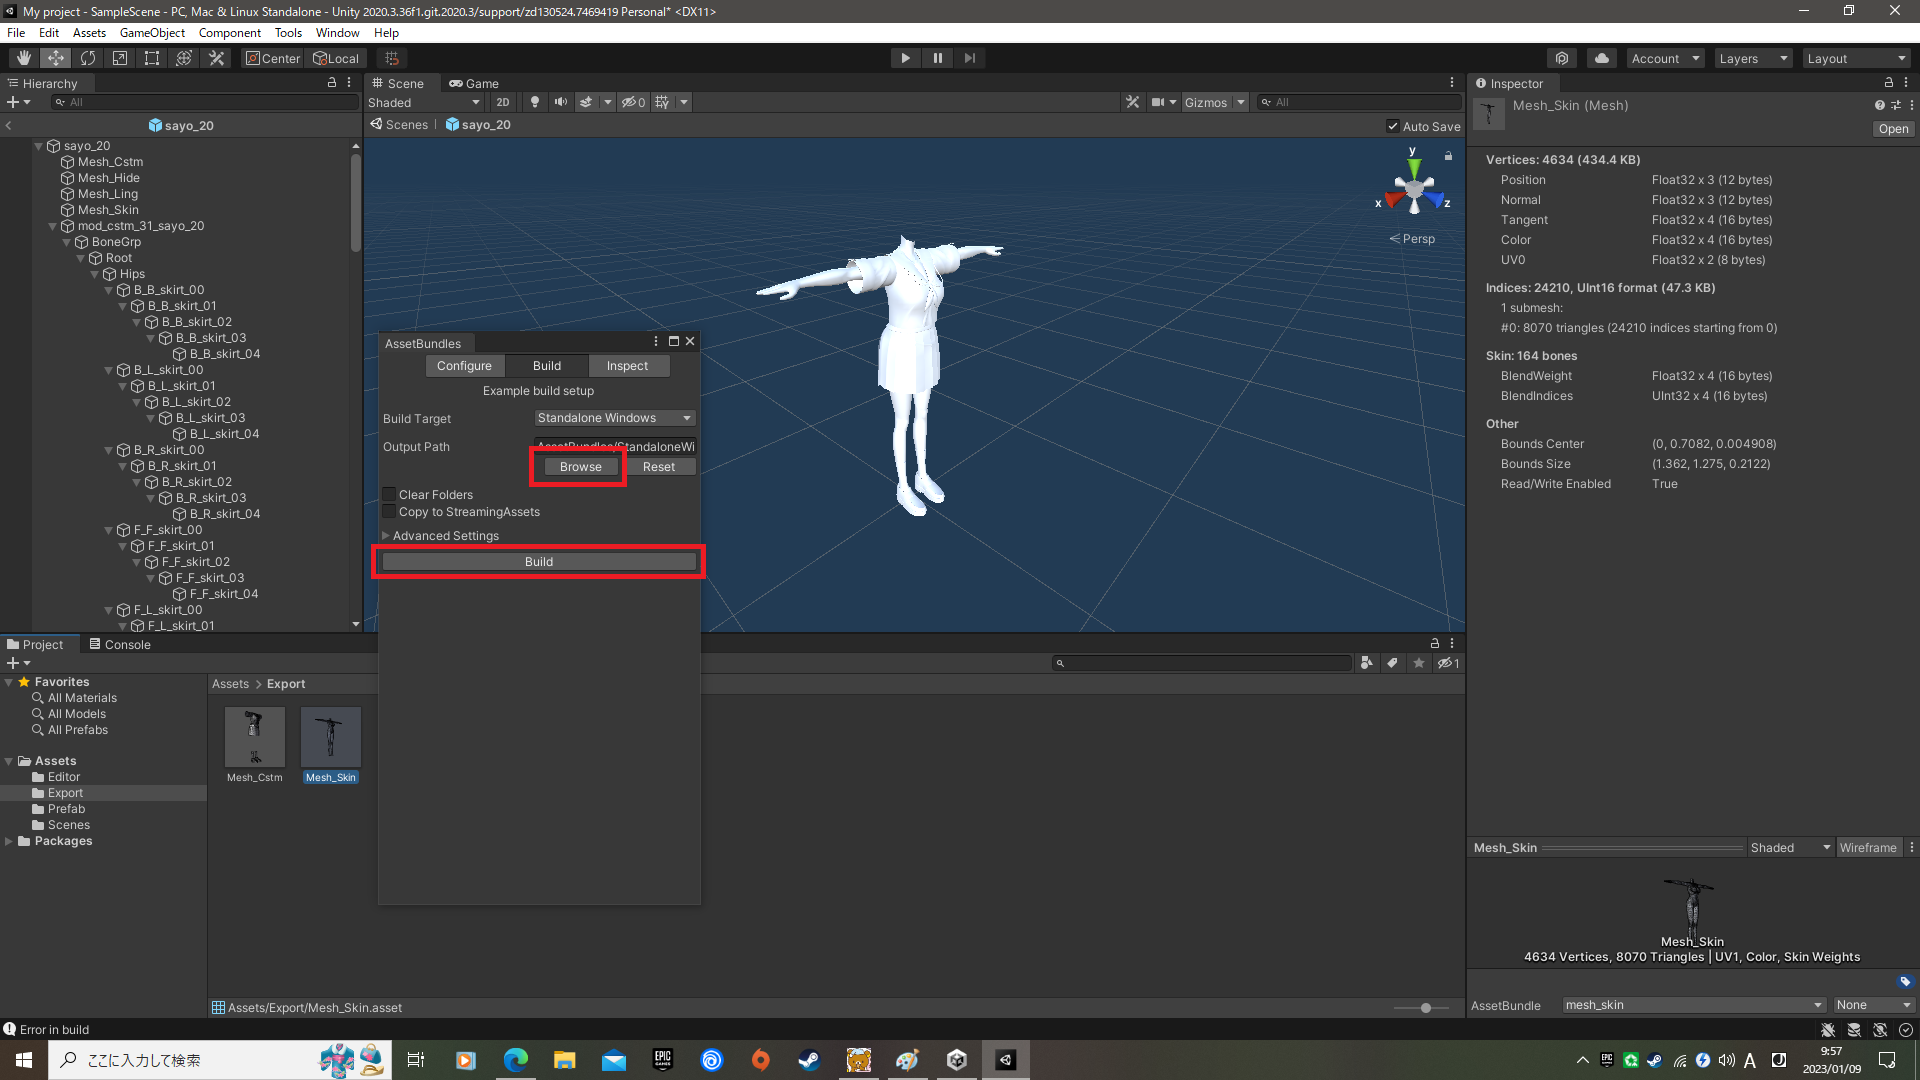
Task: Enable Clear Folders checkbox
Action: tap(390, 494)
